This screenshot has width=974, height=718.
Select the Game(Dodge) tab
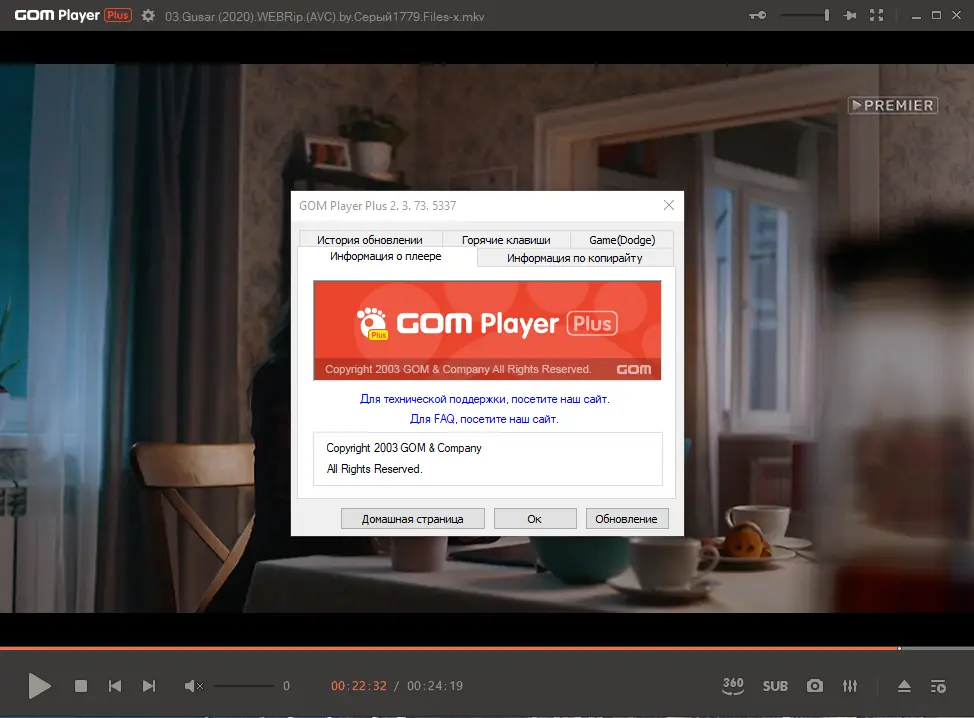coord(623,239)
